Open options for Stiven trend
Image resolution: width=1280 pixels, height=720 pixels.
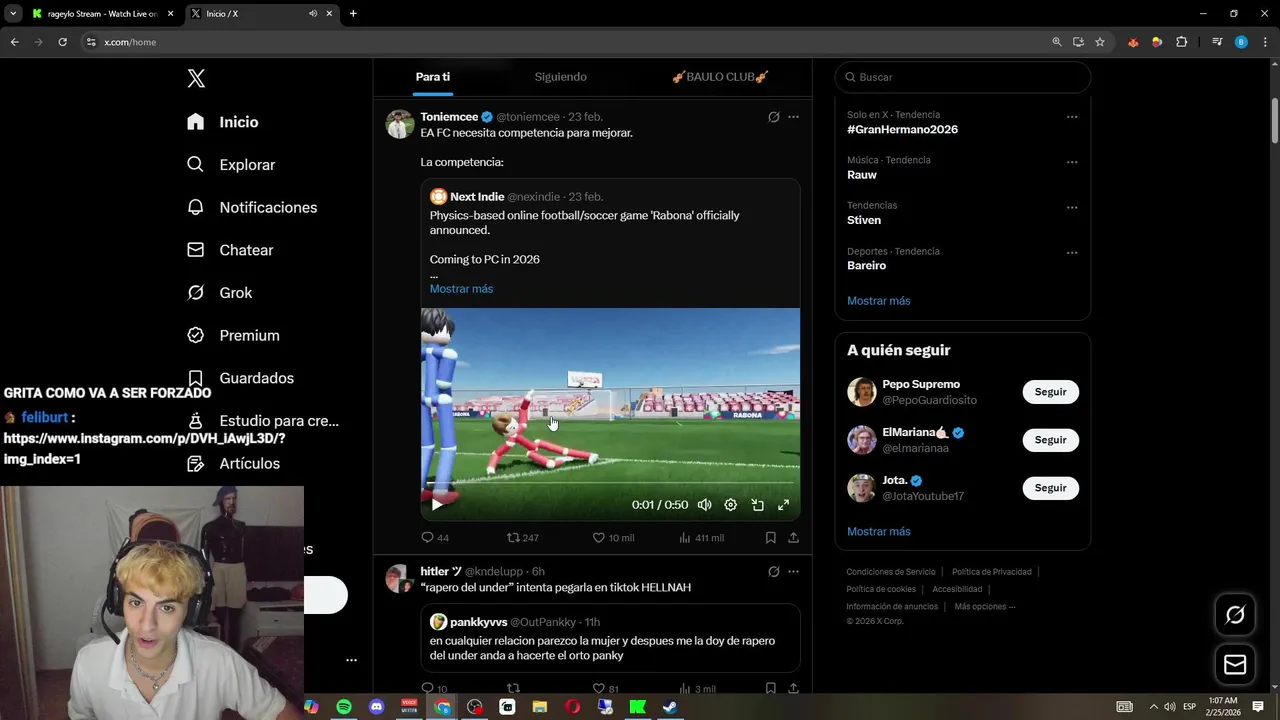click(x=1072, y=208)
